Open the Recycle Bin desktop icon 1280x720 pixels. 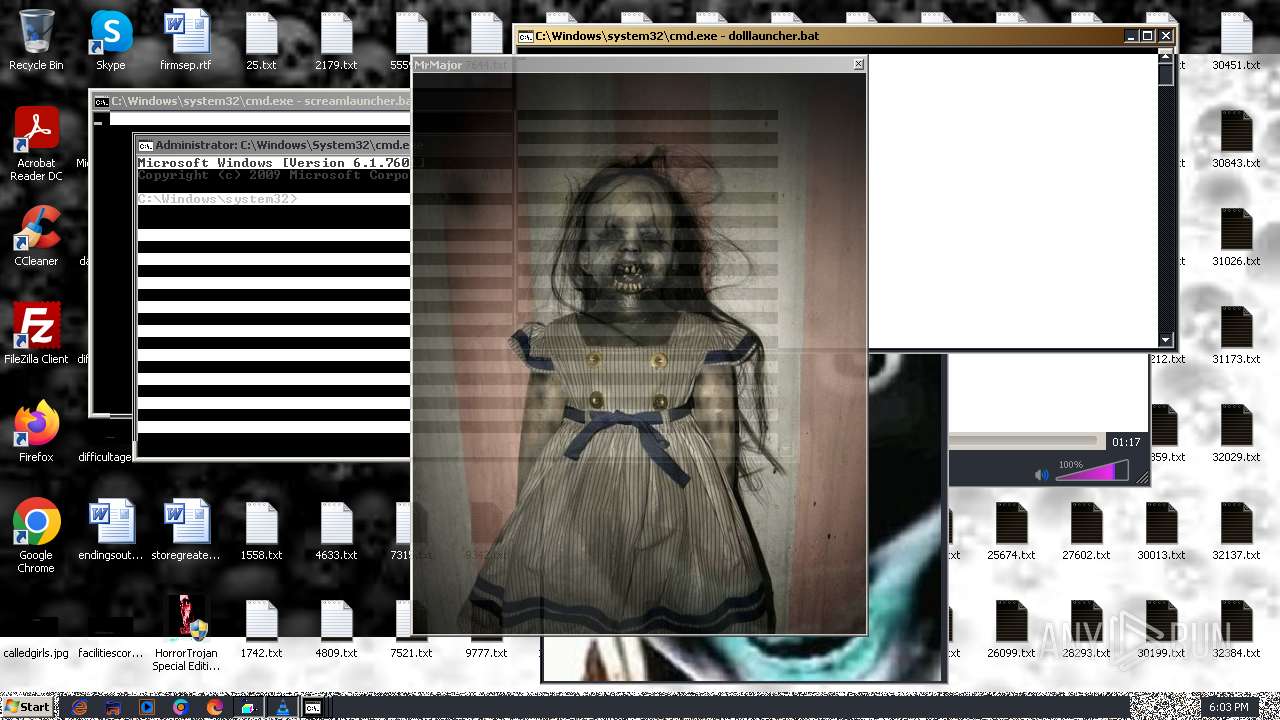[36, 41]
